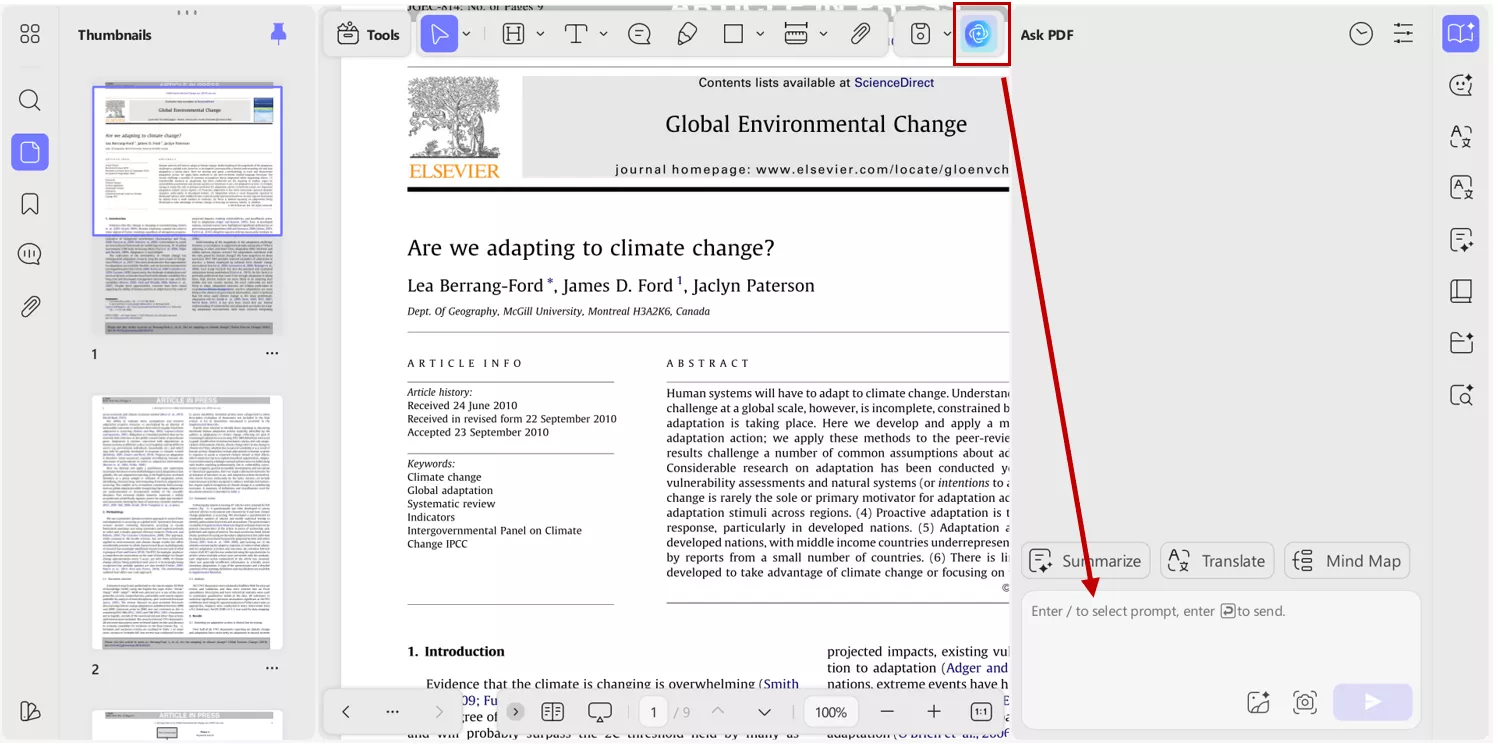Click the screenshot camera icon in chat
This screenshot has width=1496, height=744.
point(1305,702)
